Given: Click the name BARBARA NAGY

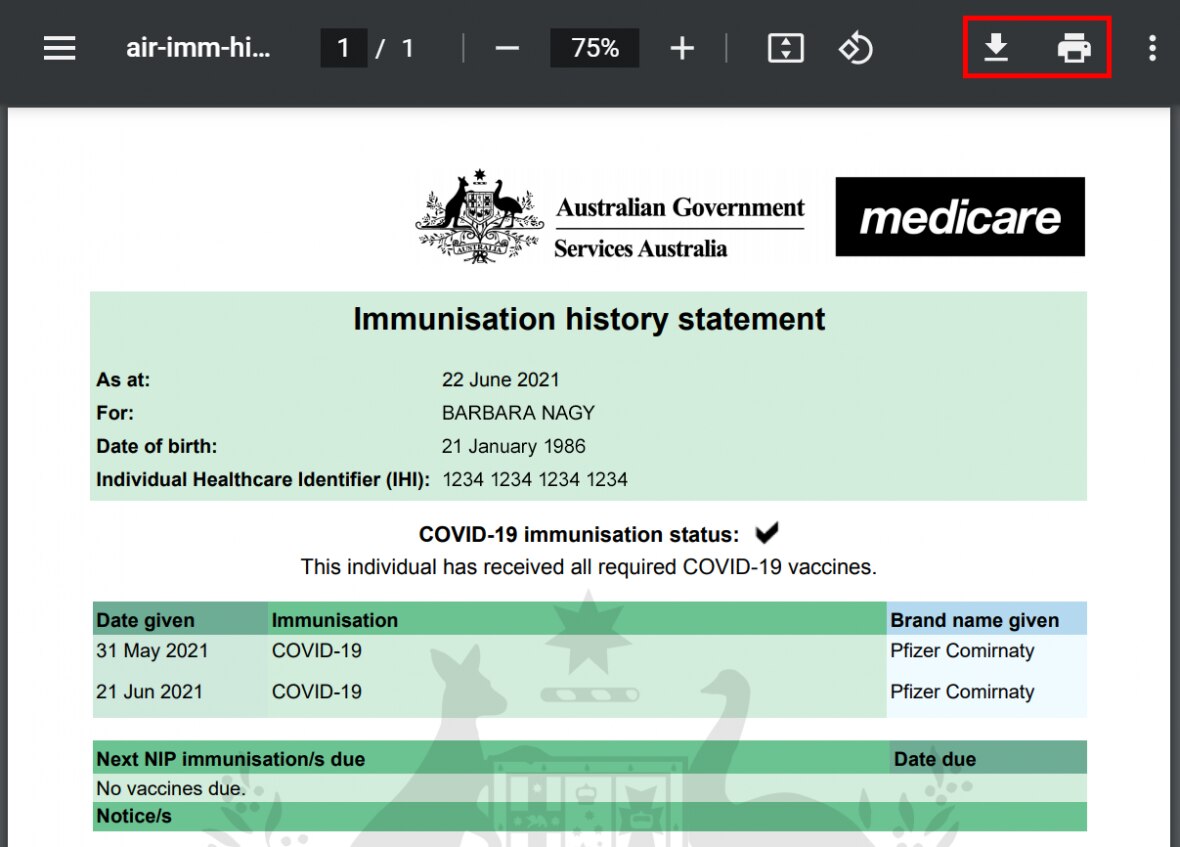Looking at the screenshot, I should pos(518,413).
